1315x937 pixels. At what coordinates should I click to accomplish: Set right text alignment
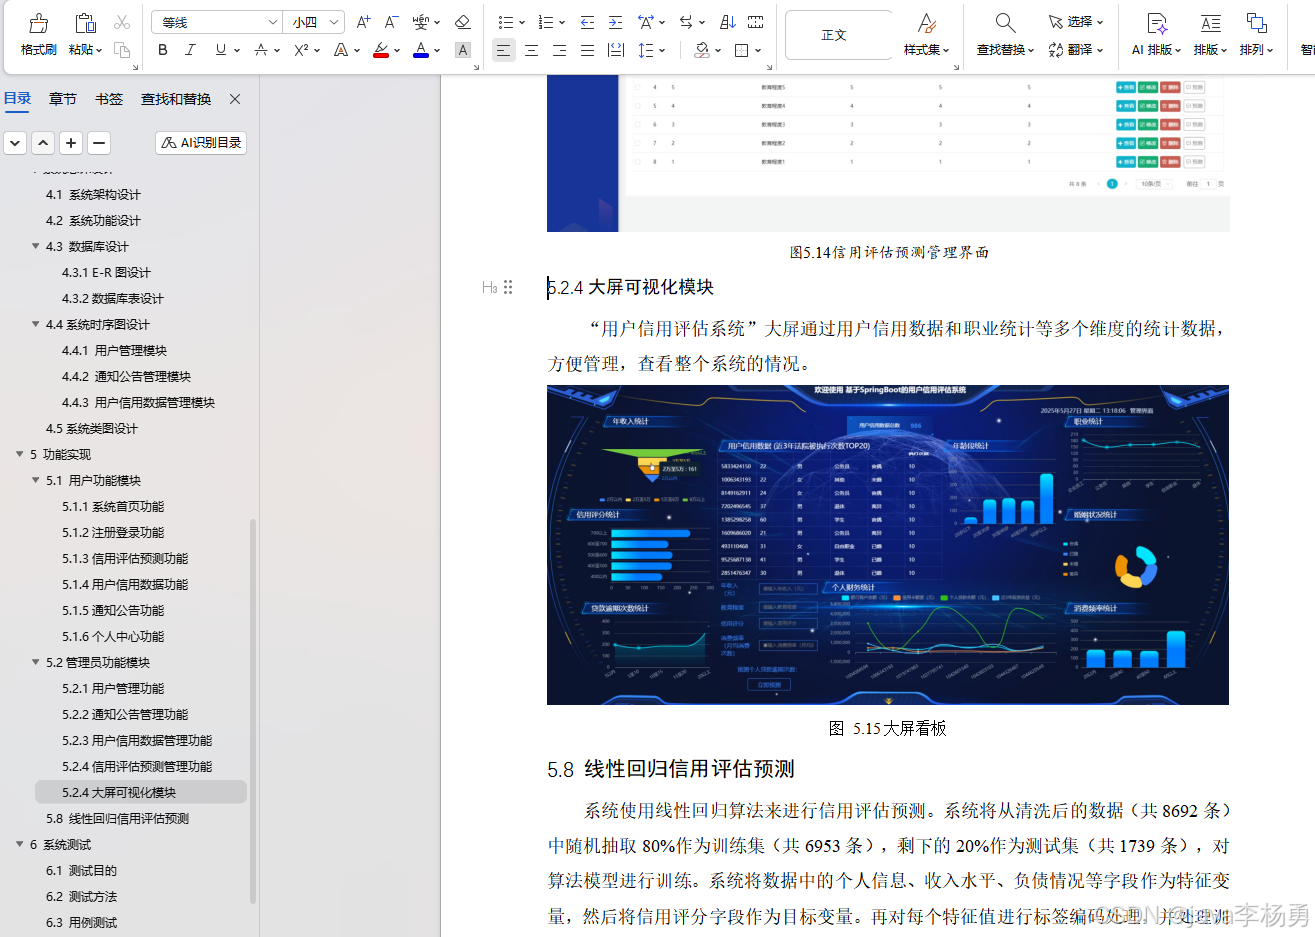[559, 50]
